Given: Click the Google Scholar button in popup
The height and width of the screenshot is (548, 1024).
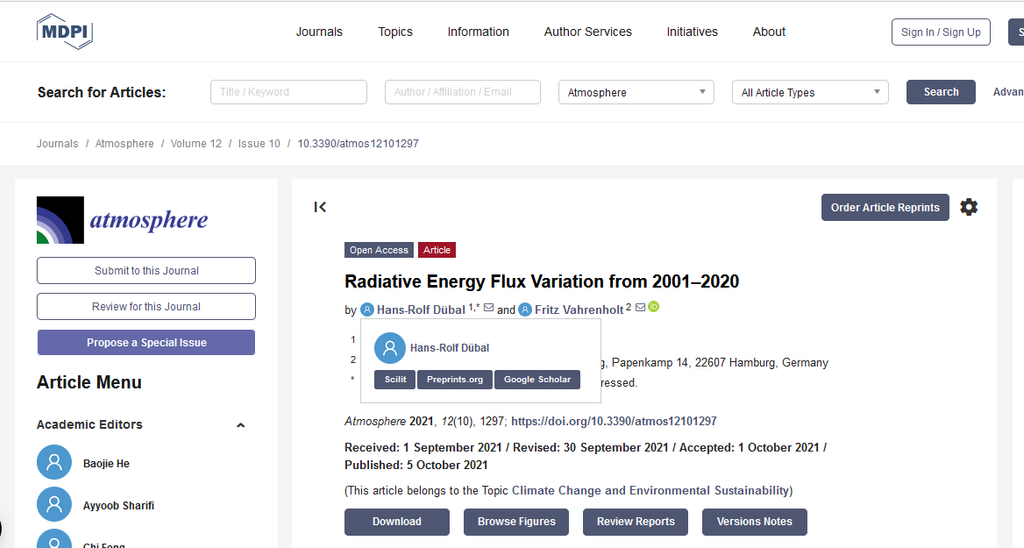Looking at the screenshot, I should 537,379.
